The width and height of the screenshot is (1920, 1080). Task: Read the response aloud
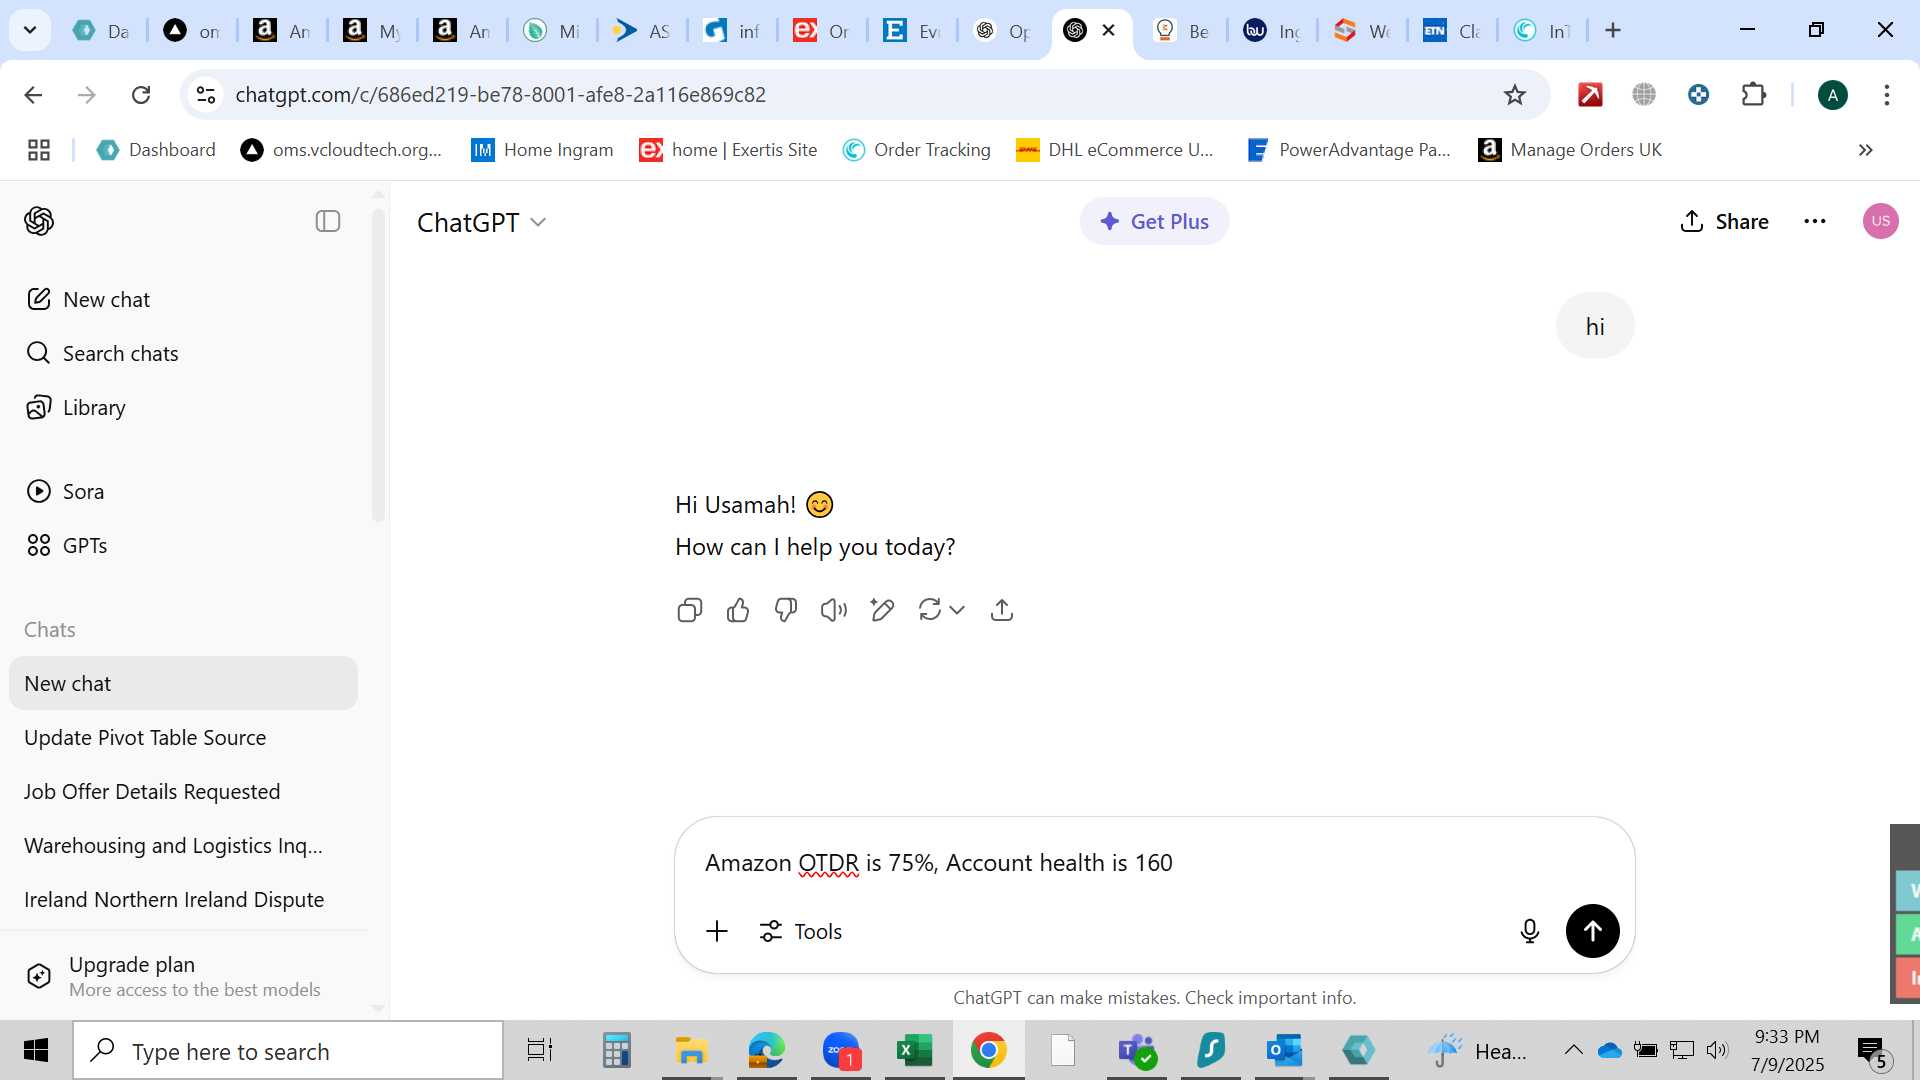pos(834,610)
